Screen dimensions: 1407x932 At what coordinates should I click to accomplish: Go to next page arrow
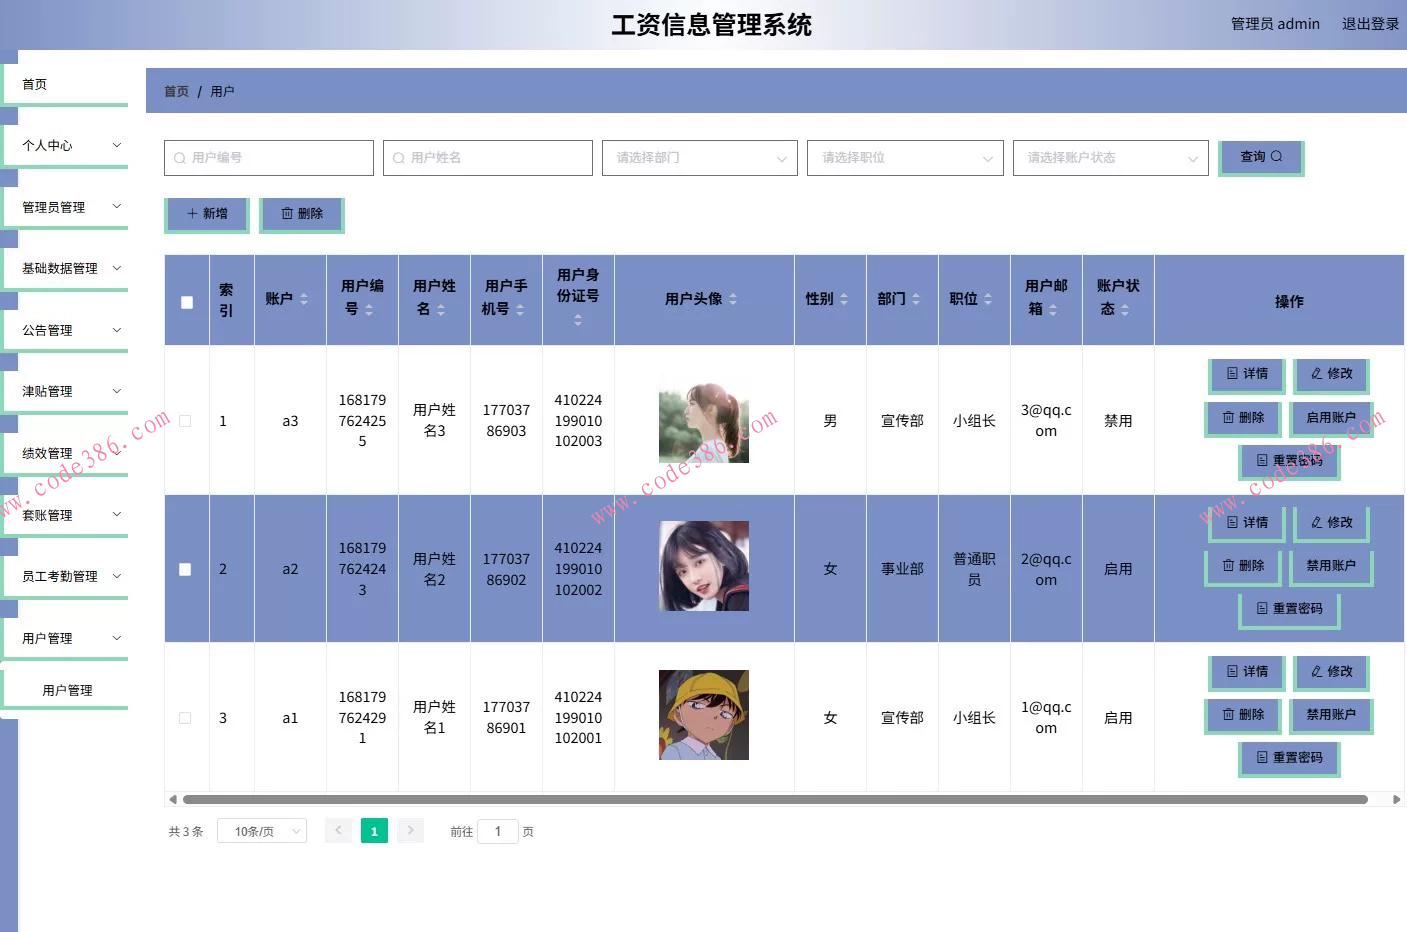click(410, 831)
